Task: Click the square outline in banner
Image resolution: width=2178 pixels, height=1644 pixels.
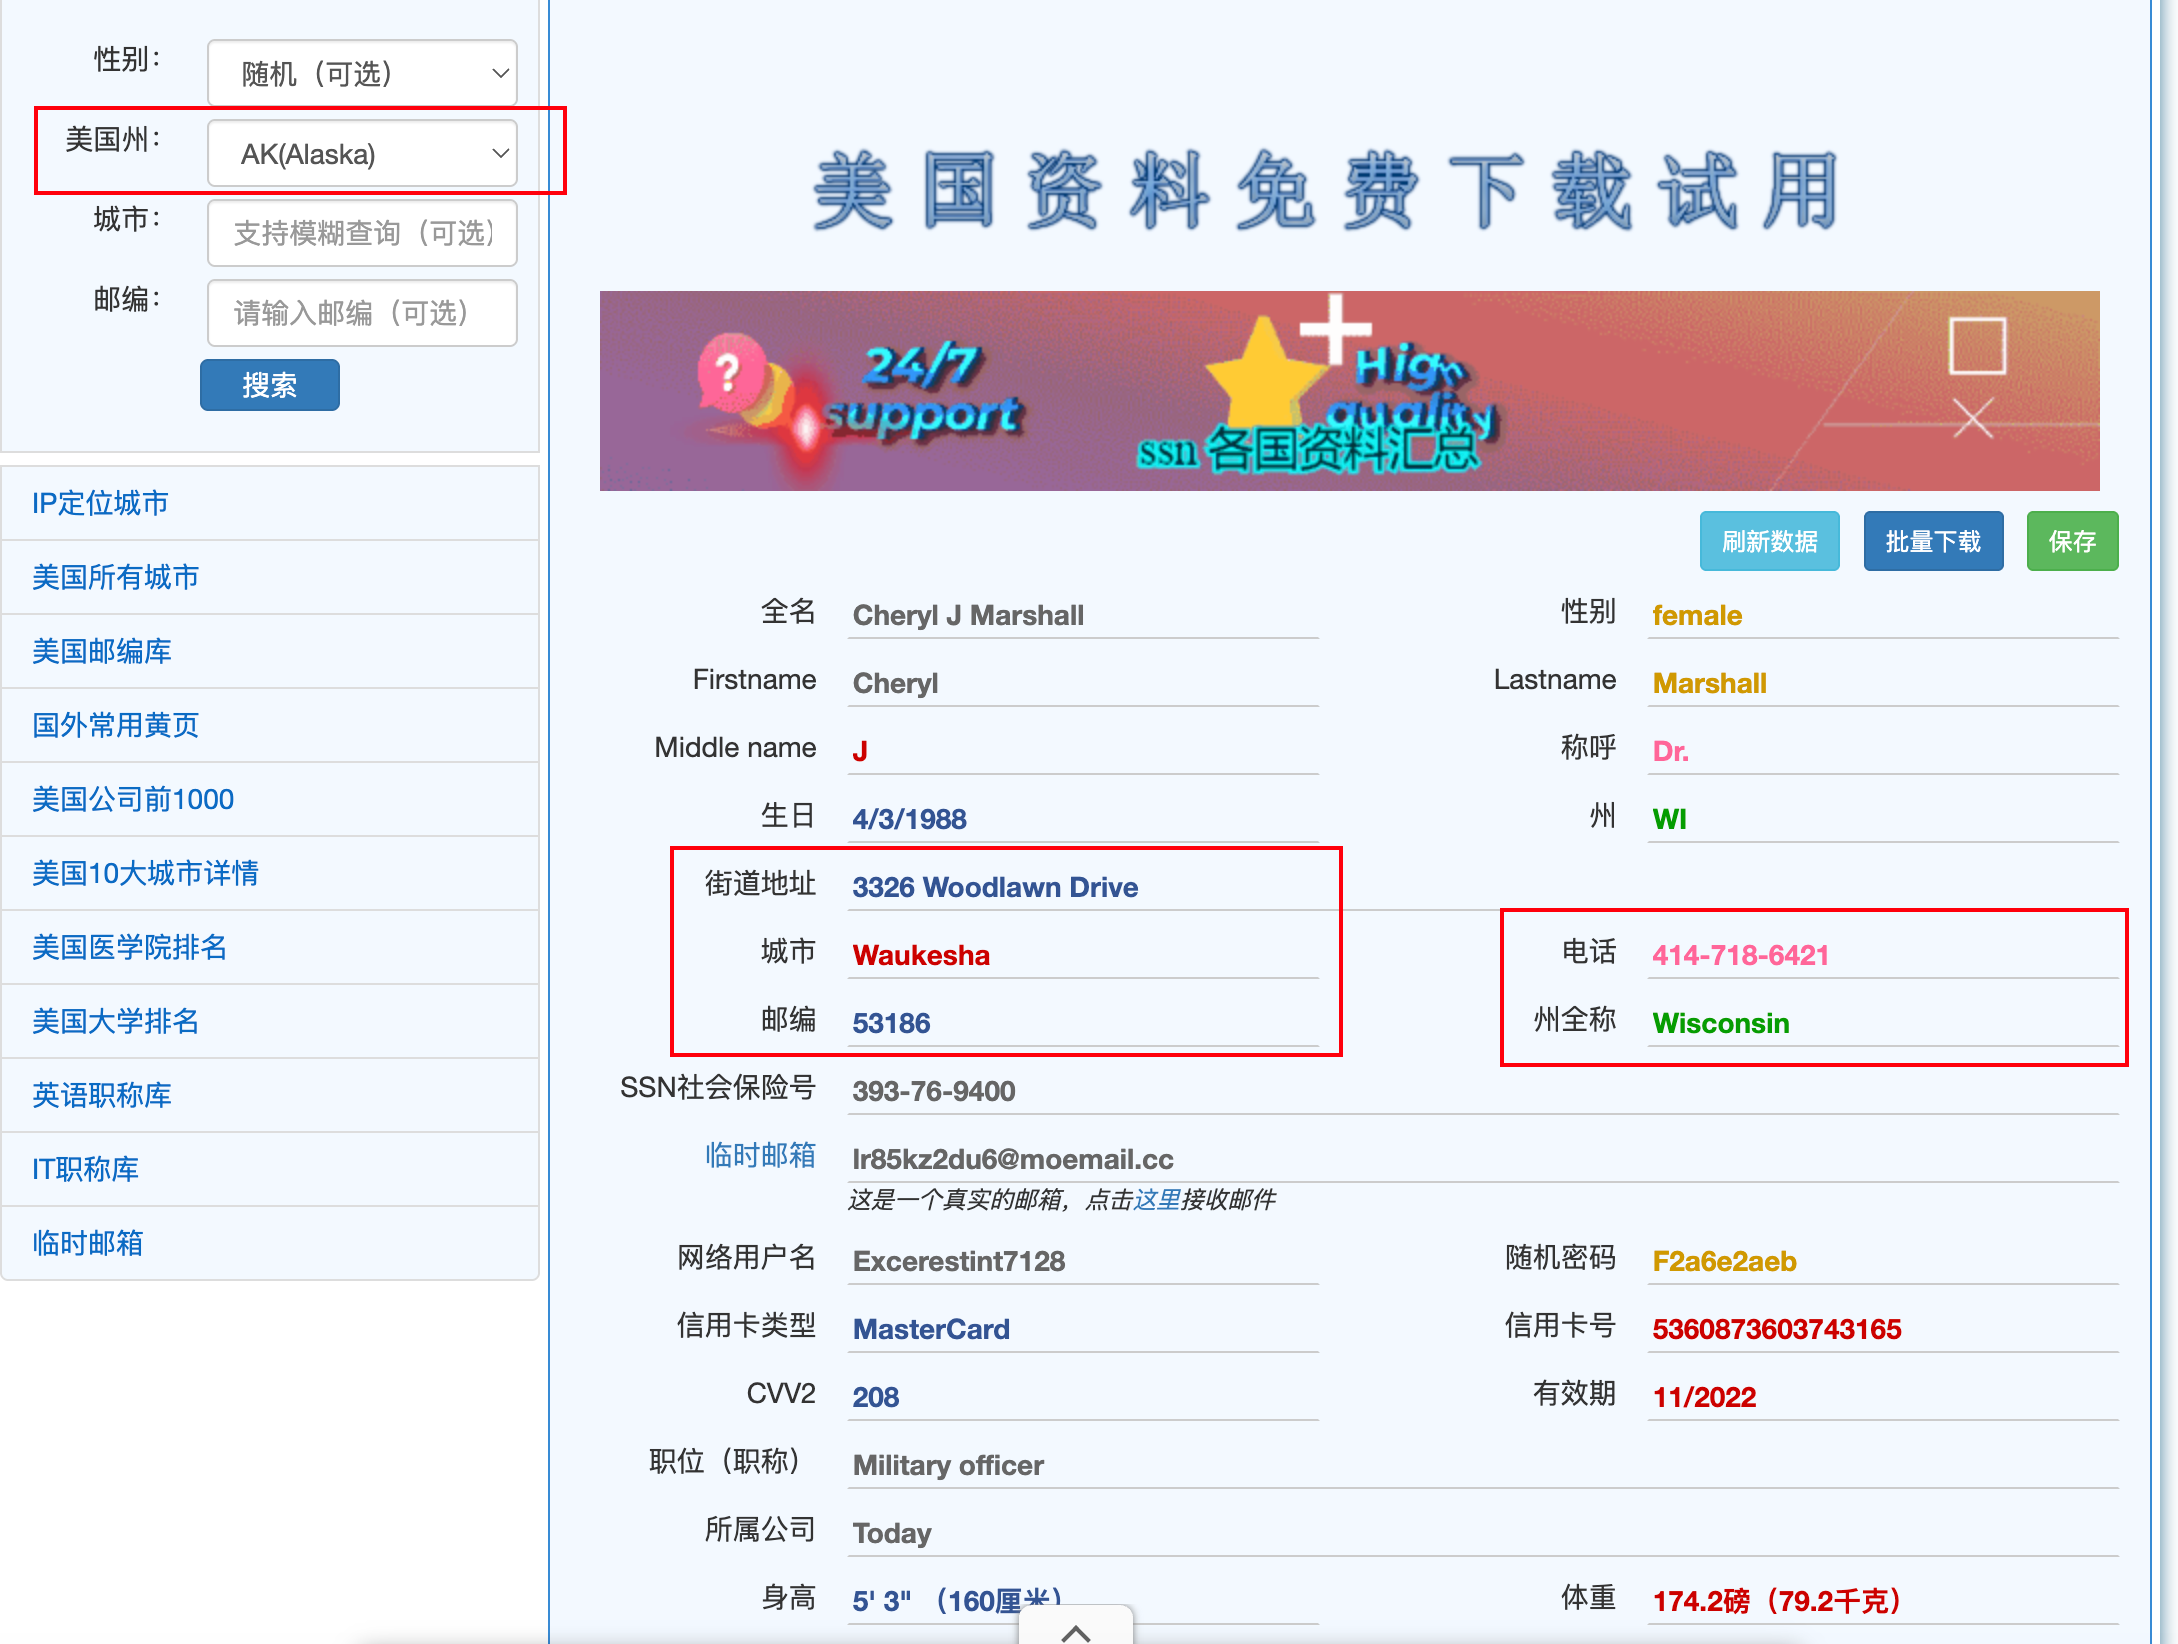Action: tap(1977, 346)
